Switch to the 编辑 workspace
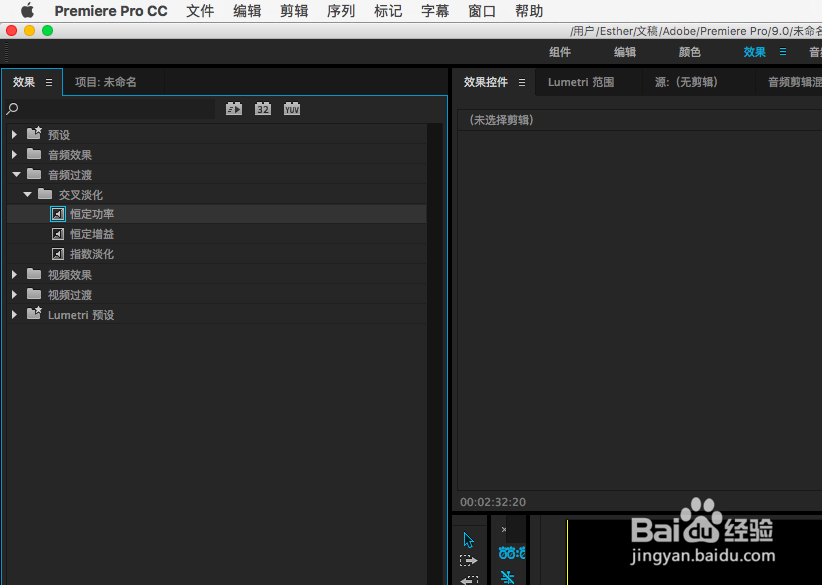The width and height of the screenshot is (822, 585). point(625,52)
